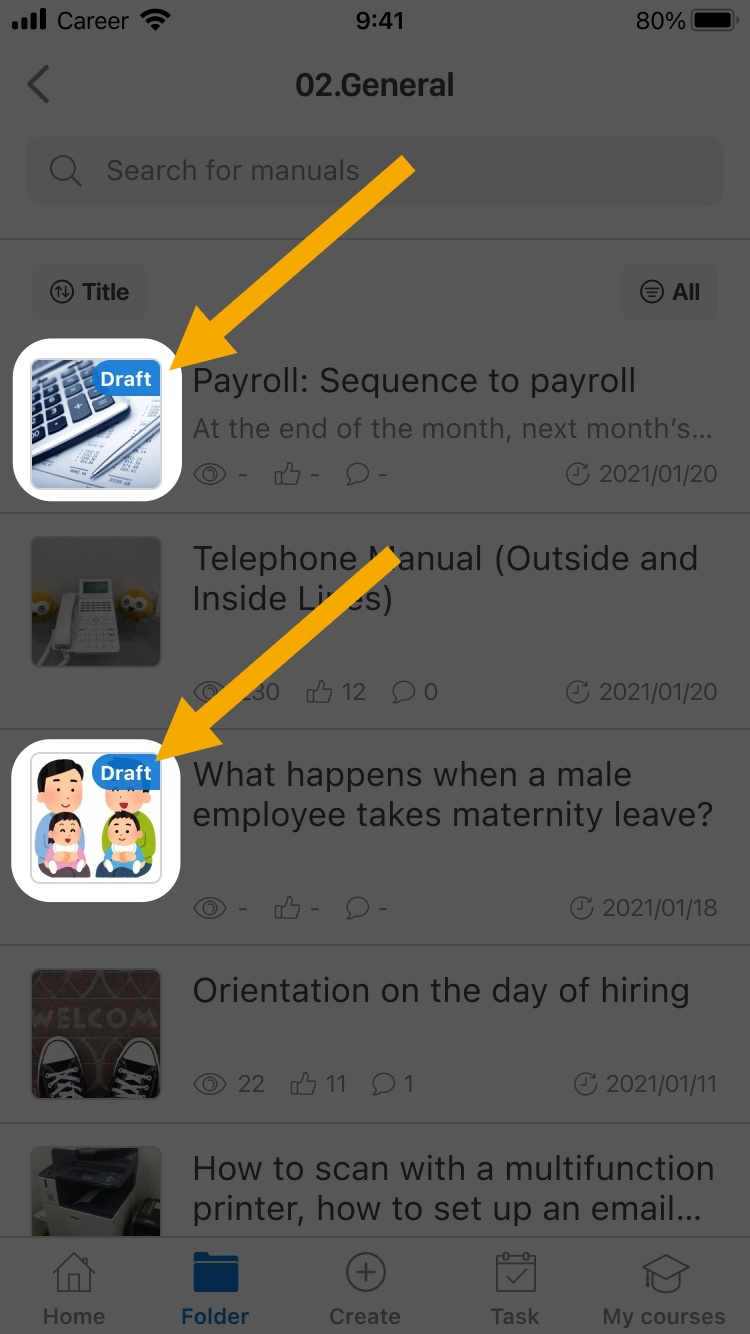Viewport: 750px width, 1334px height.
Task: Open the All filter dropdown
Action: (x=669, y=292)
